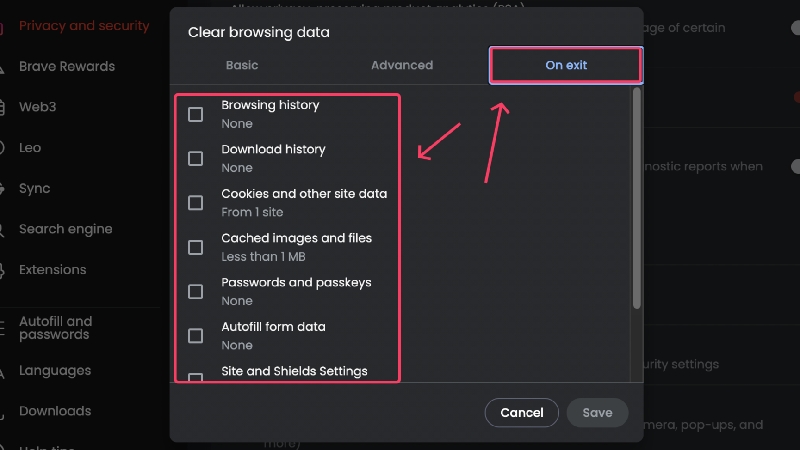Enable the Download history checkbox
Screen dimensions: 800x450
click(196, 158)
